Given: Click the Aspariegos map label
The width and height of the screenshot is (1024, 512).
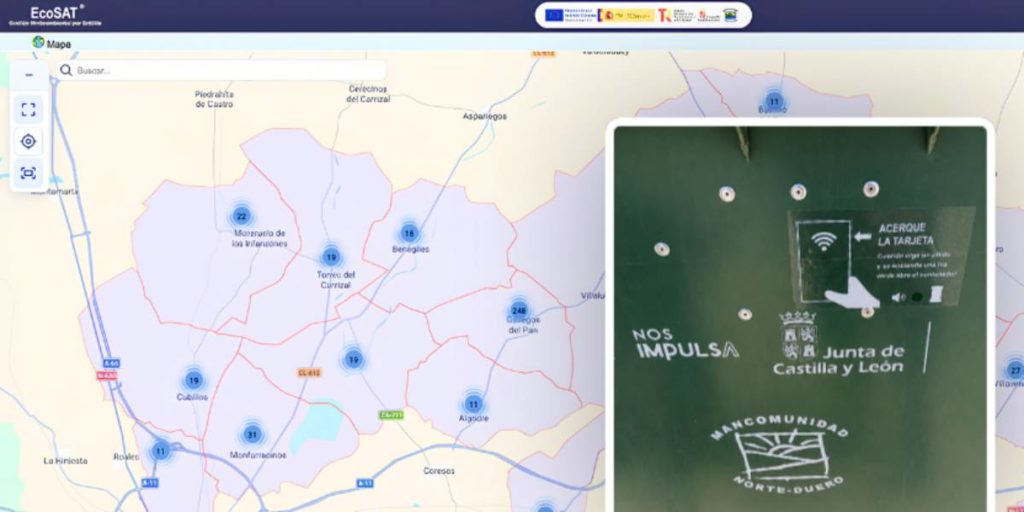Looking at the screenshot, I should tap(485, 116).
